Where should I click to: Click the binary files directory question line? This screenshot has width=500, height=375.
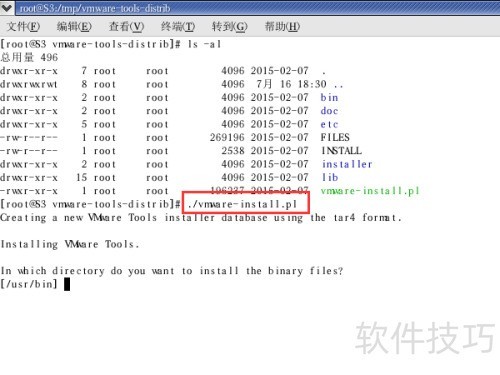pyautogui.click(x=172, y=271)
